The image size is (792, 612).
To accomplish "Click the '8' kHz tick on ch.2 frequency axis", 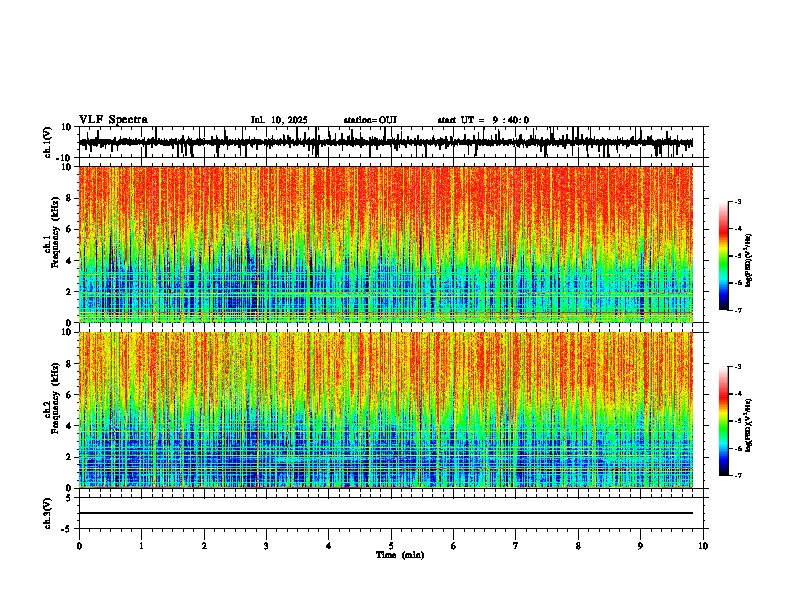I will point(70,364).
